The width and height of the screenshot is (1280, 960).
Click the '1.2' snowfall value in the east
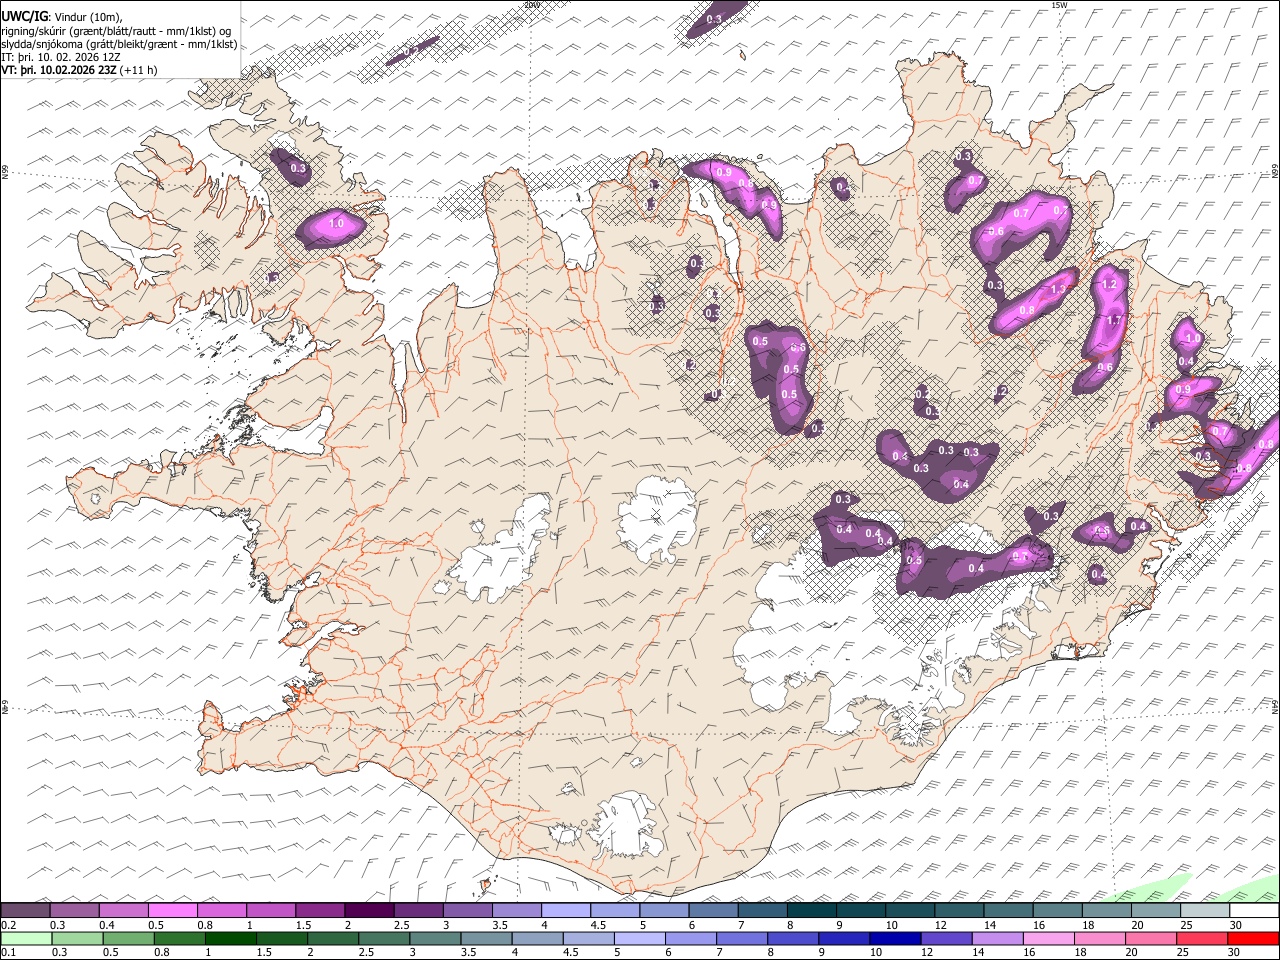click(x=1108, y=285)
